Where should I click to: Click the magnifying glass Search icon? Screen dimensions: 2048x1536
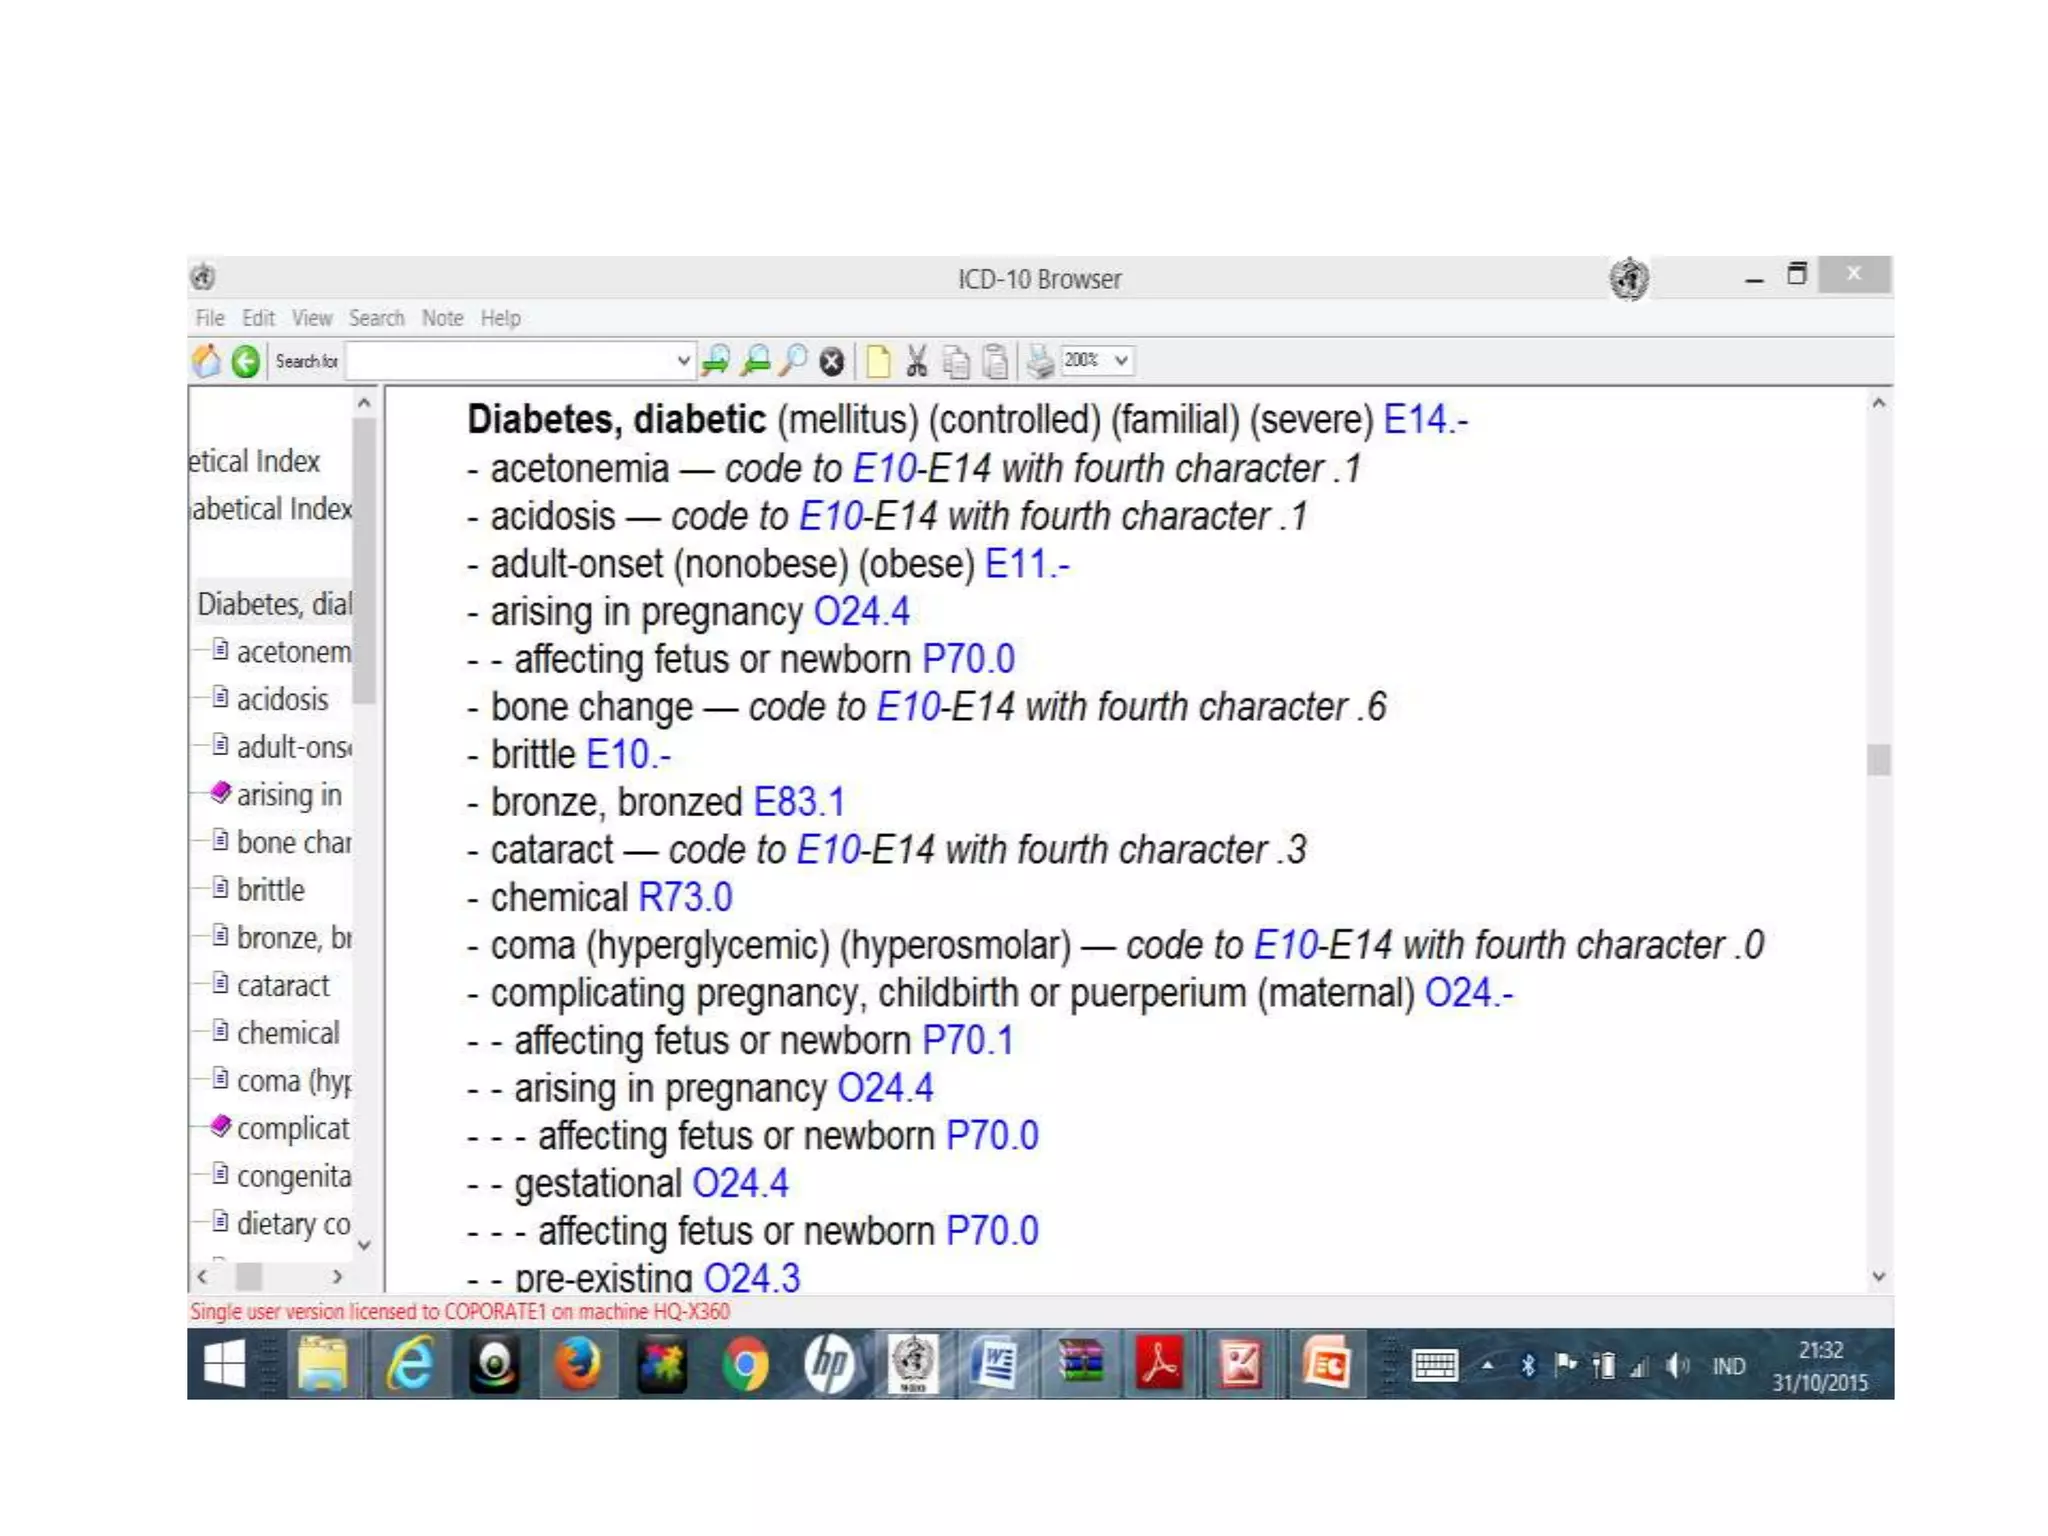[793, 361]
